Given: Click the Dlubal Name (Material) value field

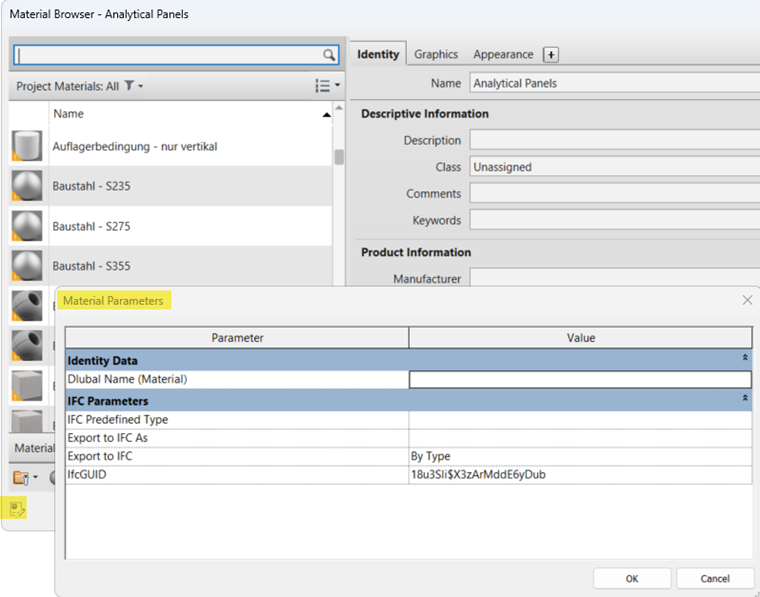Looking at the screenshot, I should click(x=580, y=379).
